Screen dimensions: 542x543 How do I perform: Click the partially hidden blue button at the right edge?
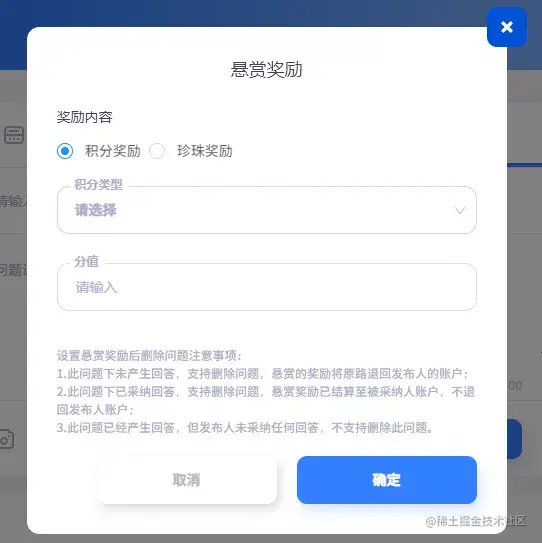515,439
